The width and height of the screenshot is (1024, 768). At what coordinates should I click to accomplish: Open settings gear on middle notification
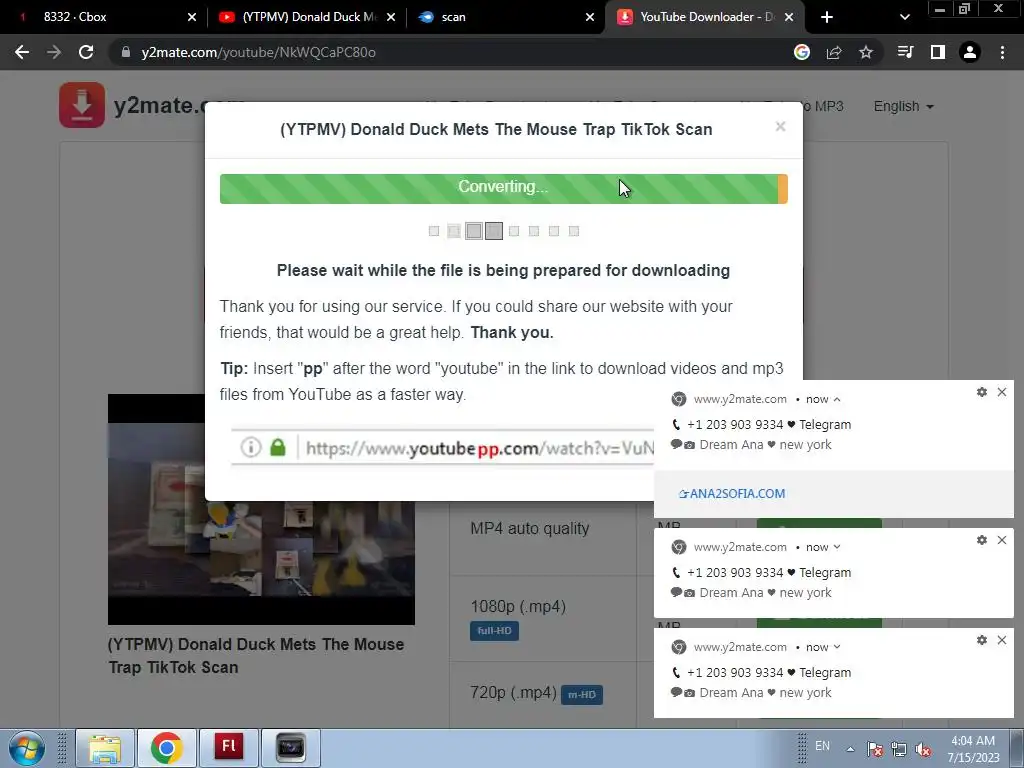982,540
